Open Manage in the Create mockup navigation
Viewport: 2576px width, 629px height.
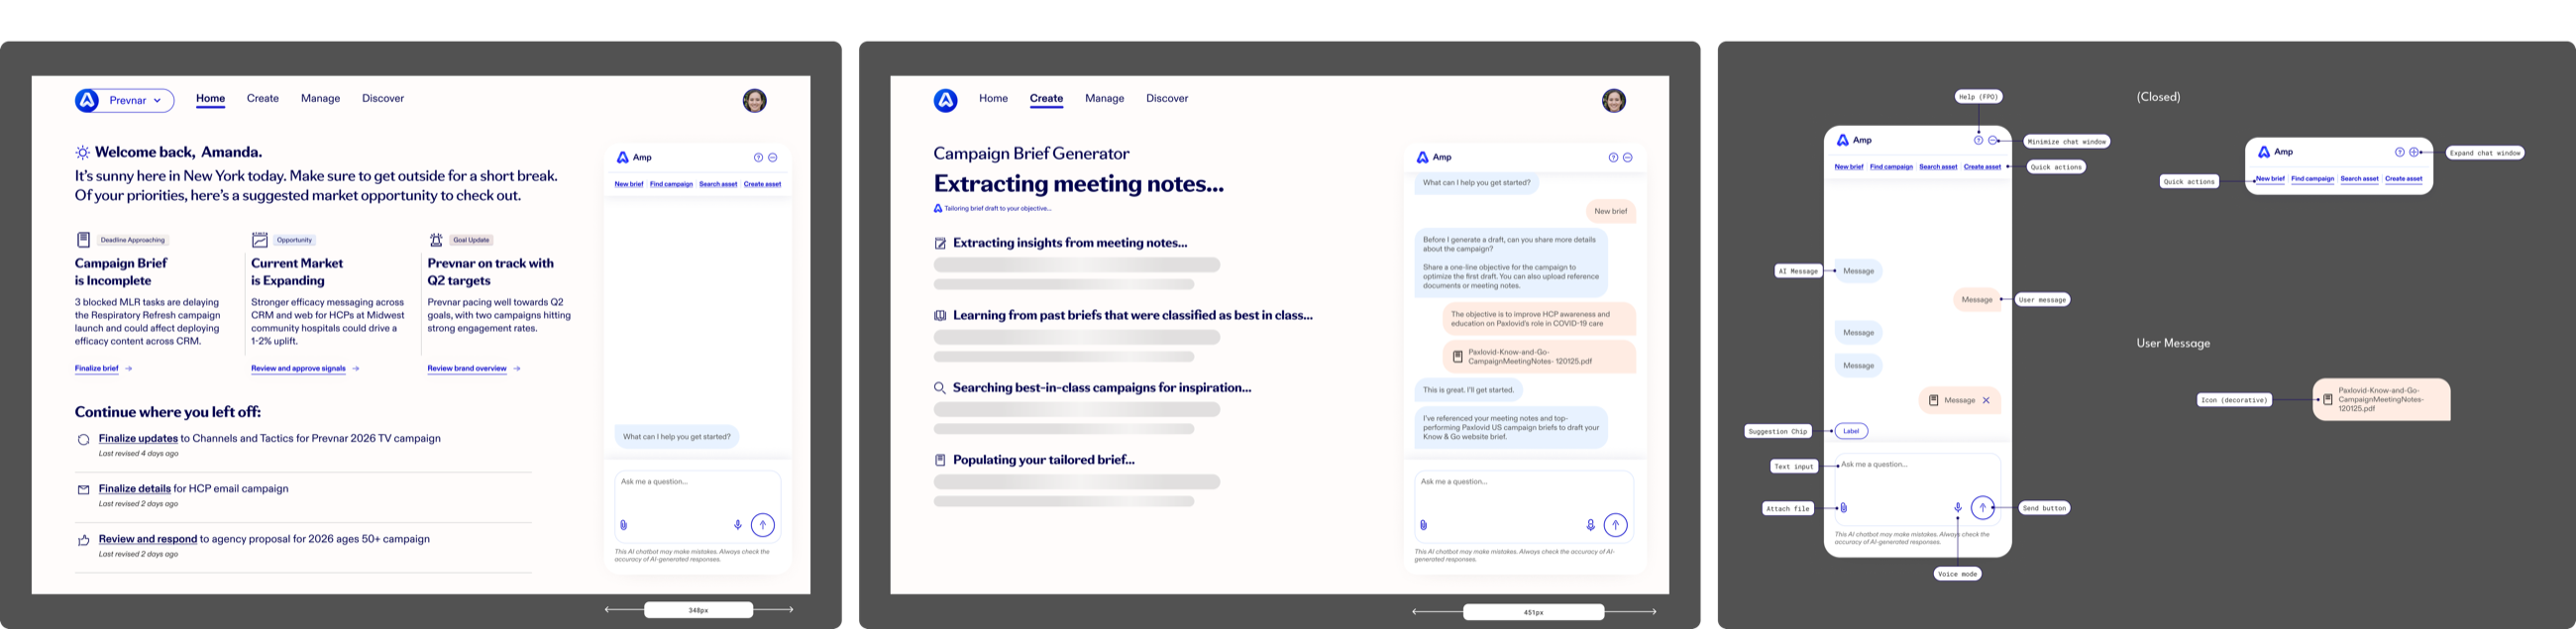[1104, 98]
